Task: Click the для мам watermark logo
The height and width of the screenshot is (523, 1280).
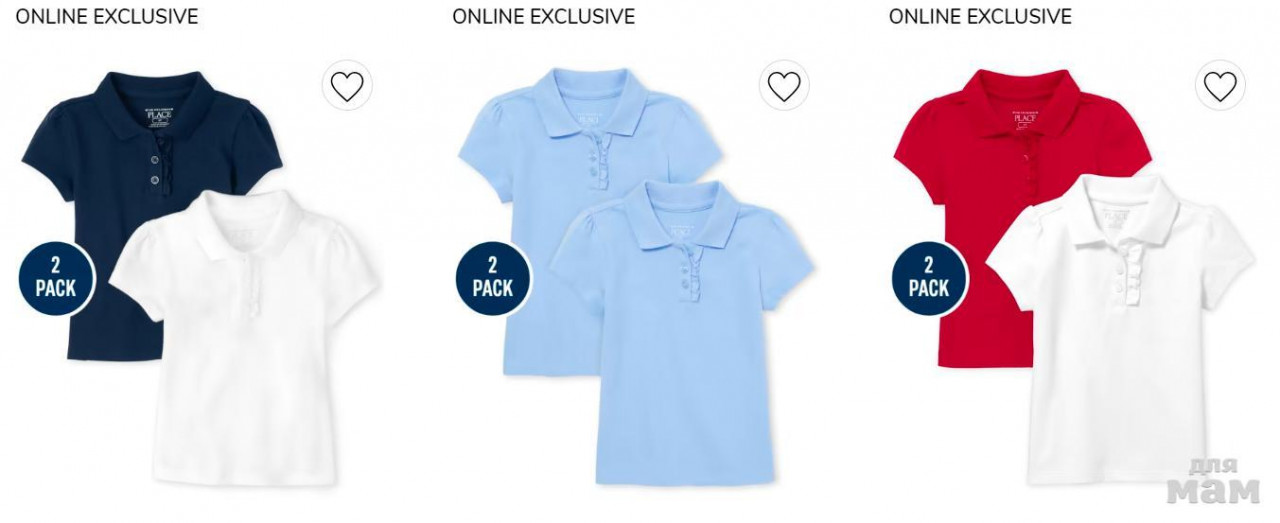Action: click(x=1216, y=482)
